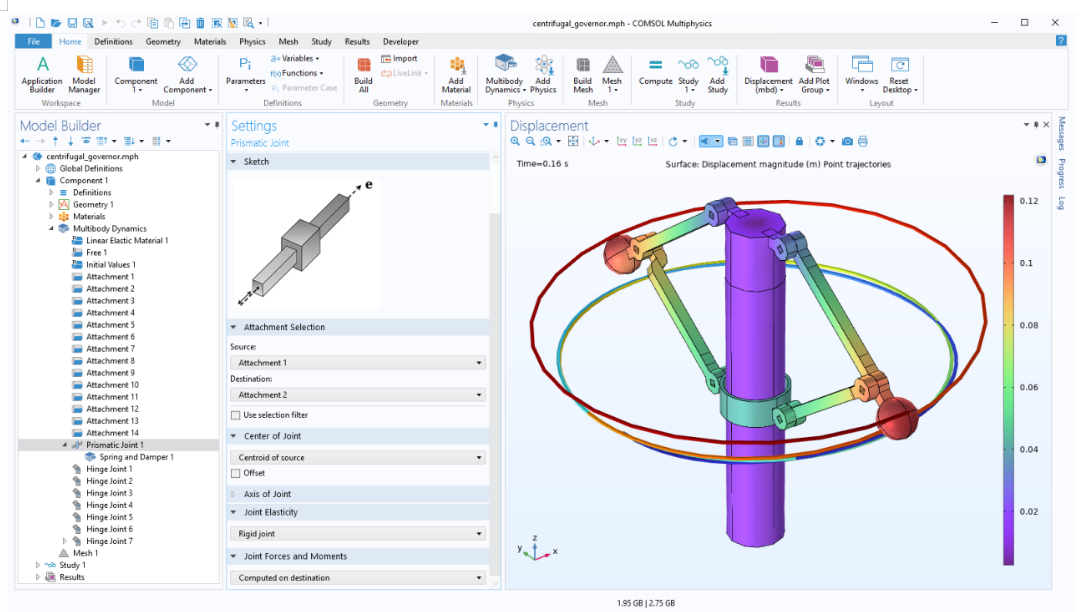Screen dimensions: 1081x612
Task: Switch to the Geometry ribbon tab
Action: coord(163,41)
